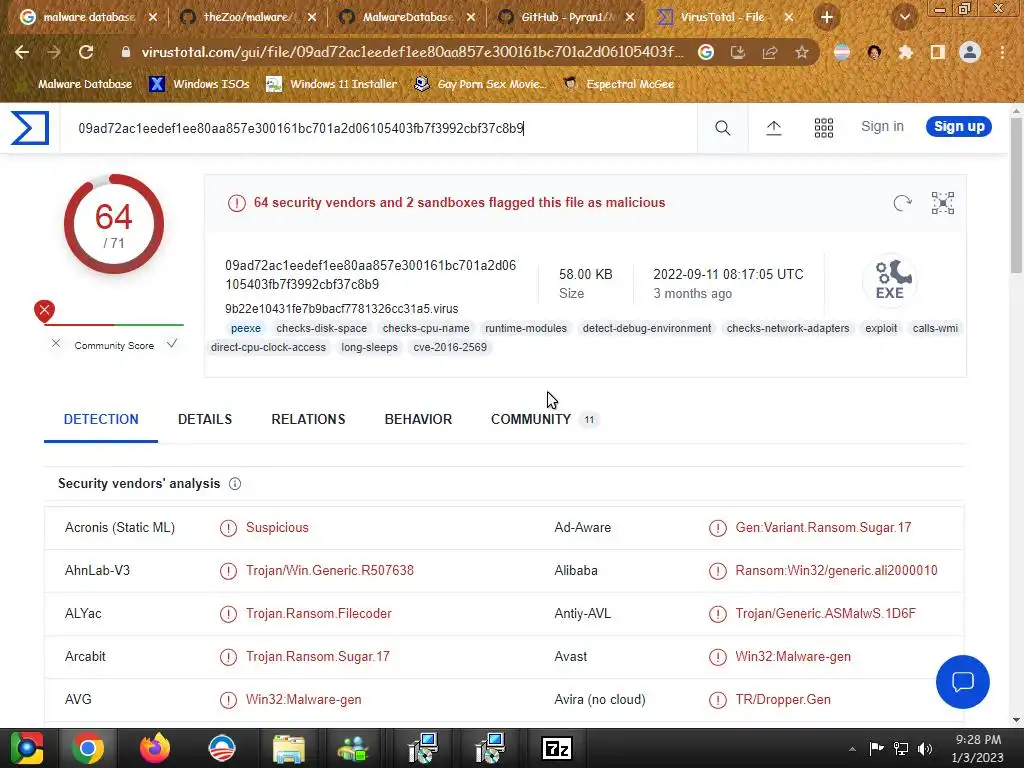Click the cve-2016-2569 tag
The height and width of the screenshot is (768, 1024).
(x=450, y=347)
